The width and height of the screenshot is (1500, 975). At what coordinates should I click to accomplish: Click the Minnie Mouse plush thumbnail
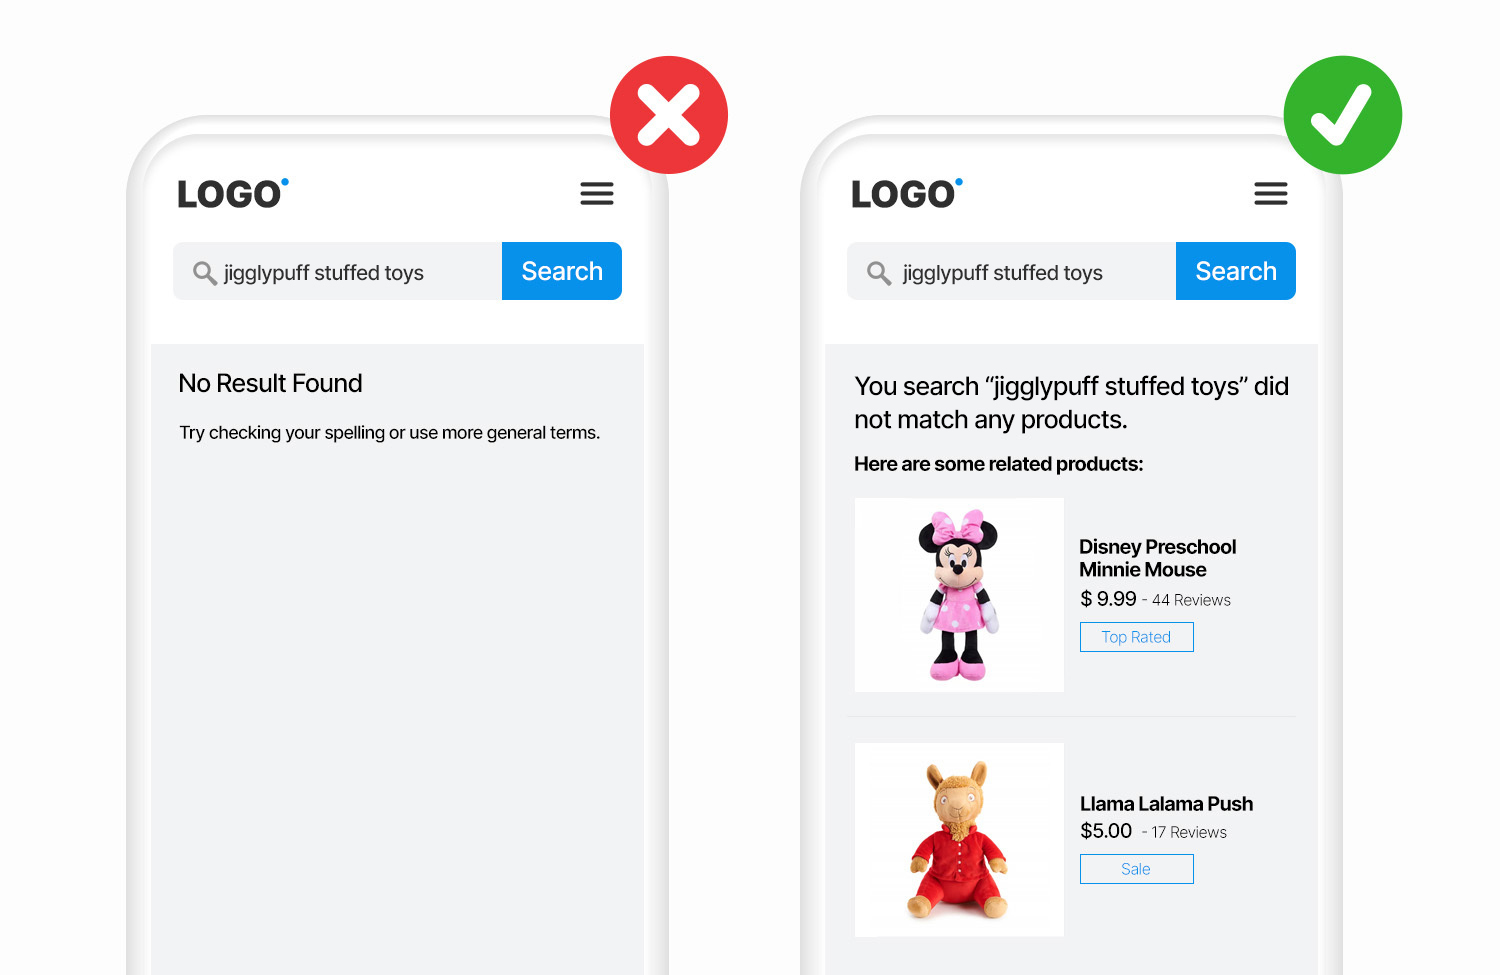(959, 594)
